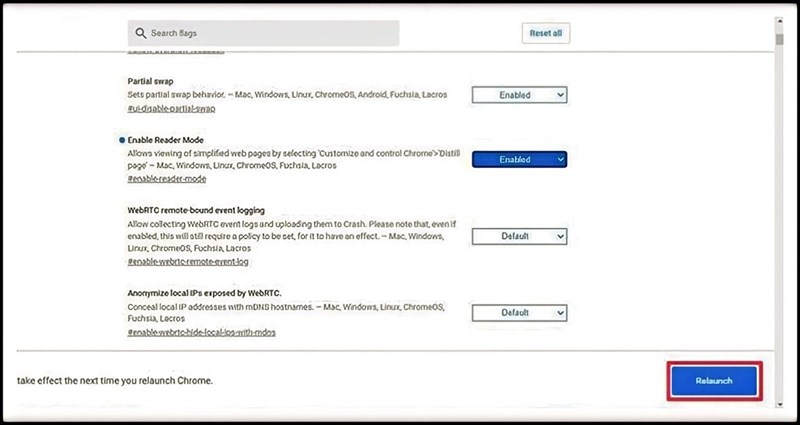
Task: Open WebRTC remote-bound event logging dropdown
Action: point(519,236)
